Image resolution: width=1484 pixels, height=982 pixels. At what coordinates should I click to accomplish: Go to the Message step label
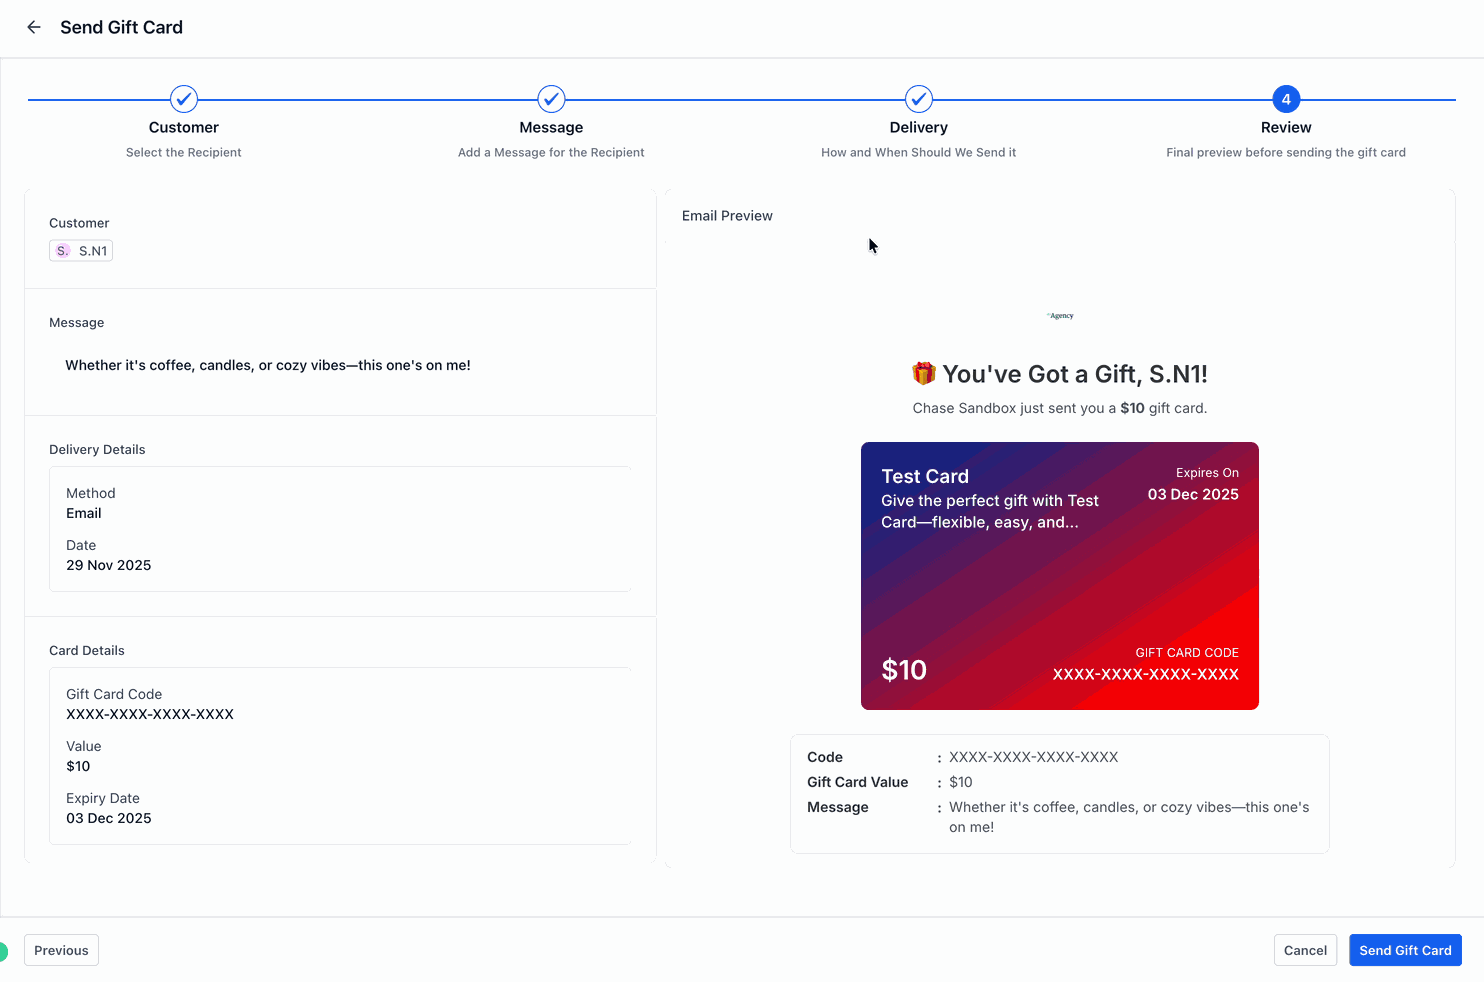551,127
